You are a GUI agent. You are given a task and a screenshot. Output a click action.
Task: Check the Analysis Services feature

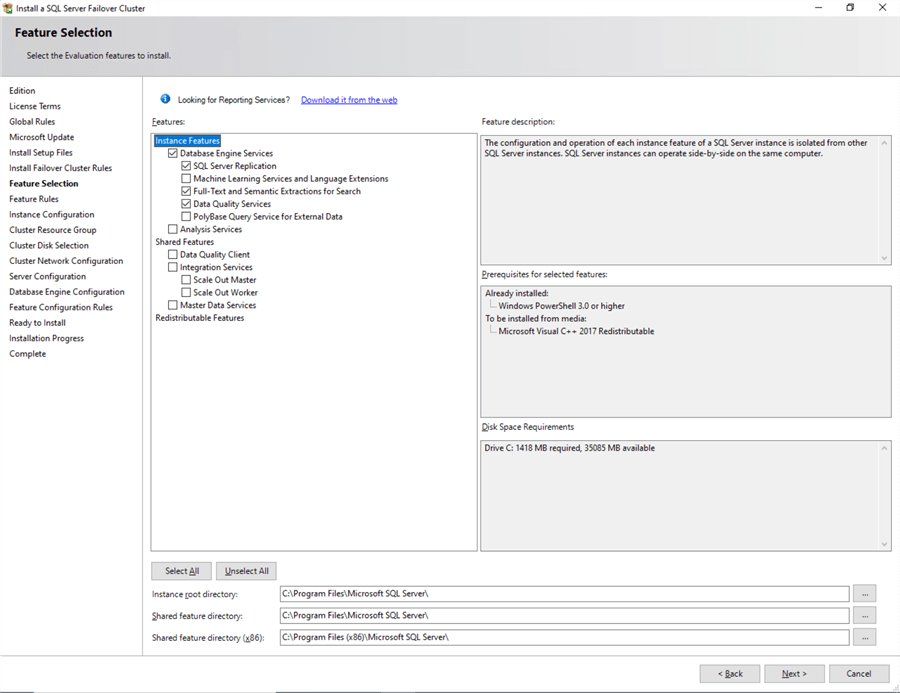tap(173, 230)
